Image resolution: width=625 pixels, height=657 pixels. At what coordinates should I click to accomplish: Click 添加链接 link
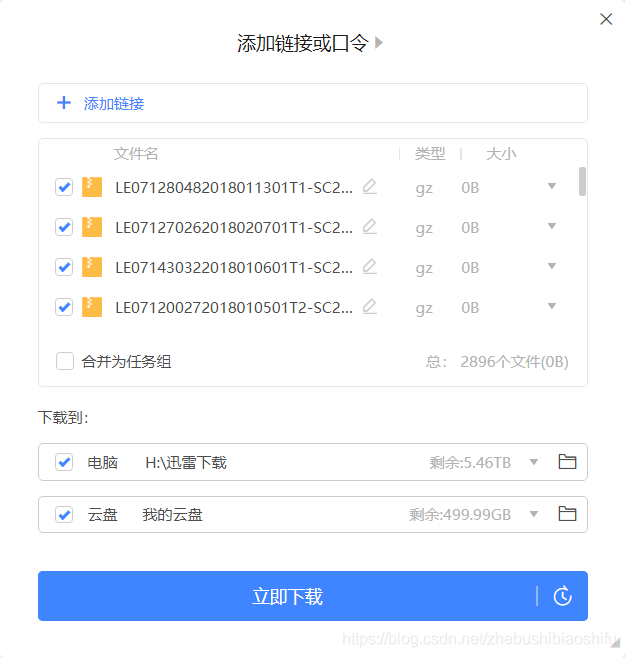pos(114,103)
